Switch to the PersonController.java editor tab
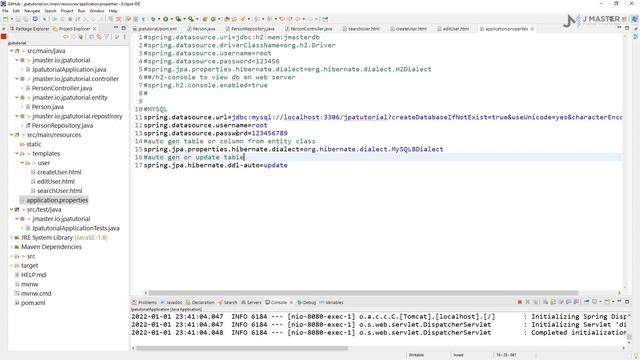Viewport: 640px width, 360px height. pyautogui.click(x=309, y=29)
